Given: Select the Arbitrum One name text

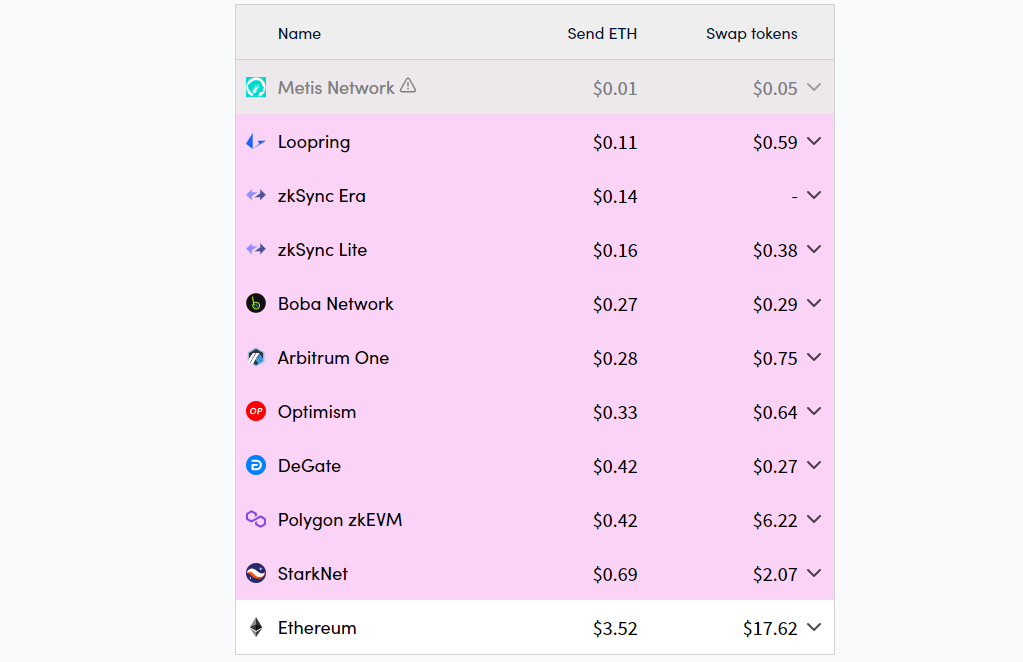Looking at the screenshot, I should pyautogui.click(x=333, y=358).
